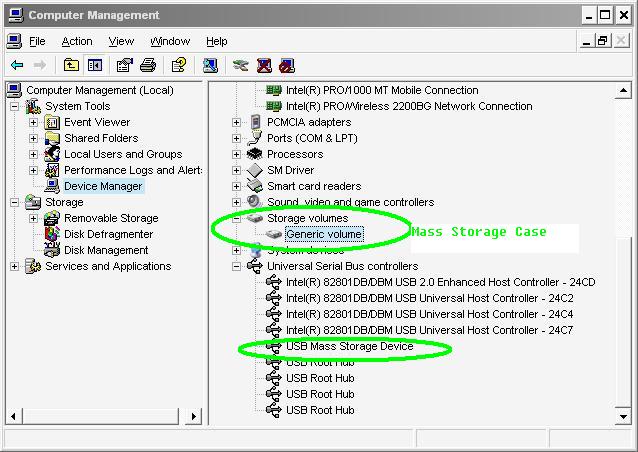Screen dimensions: 638x452
Task: Click the Generic volume drive icon
Action: coord(274,234)
